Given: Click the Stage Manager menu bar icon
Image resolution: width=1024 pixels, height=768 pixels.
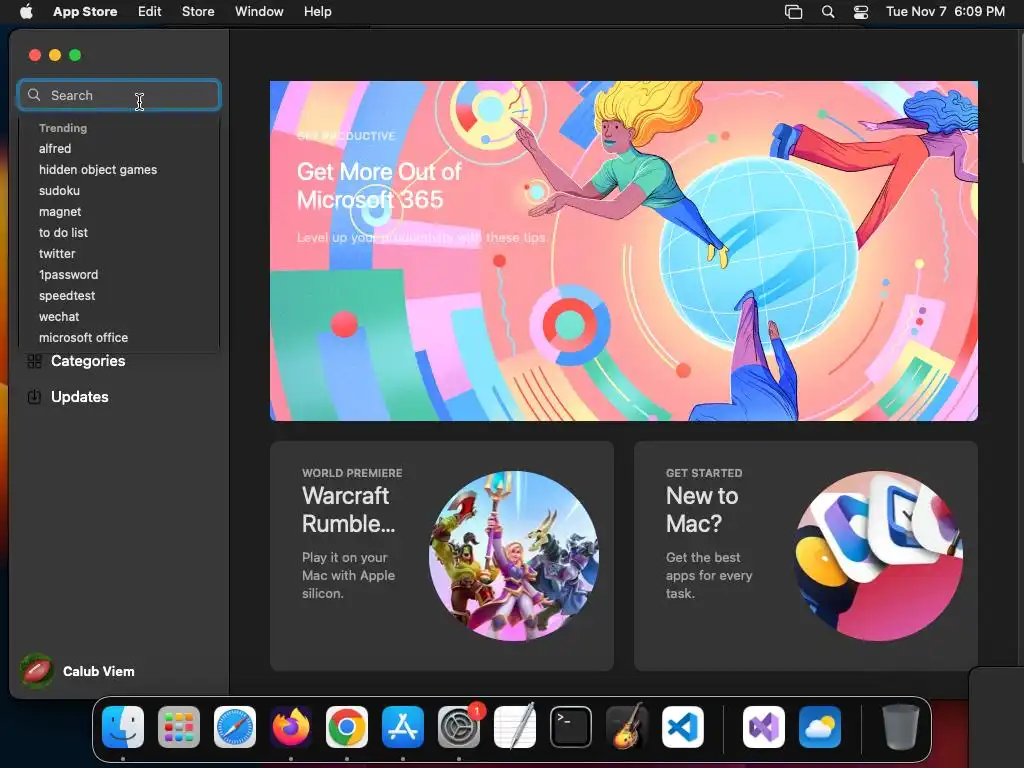Looking at the screenshot, I should [793, 12].
